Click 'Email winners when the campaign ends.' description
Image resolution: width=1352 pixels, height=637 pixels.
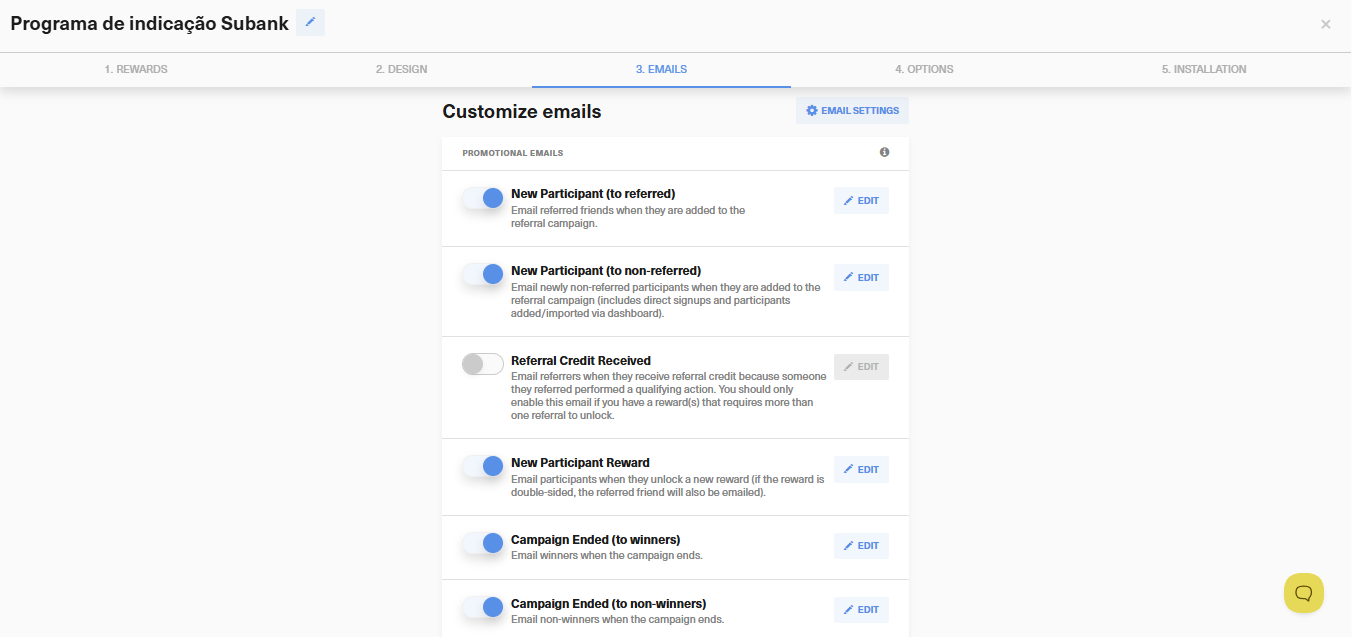[607, 555]
